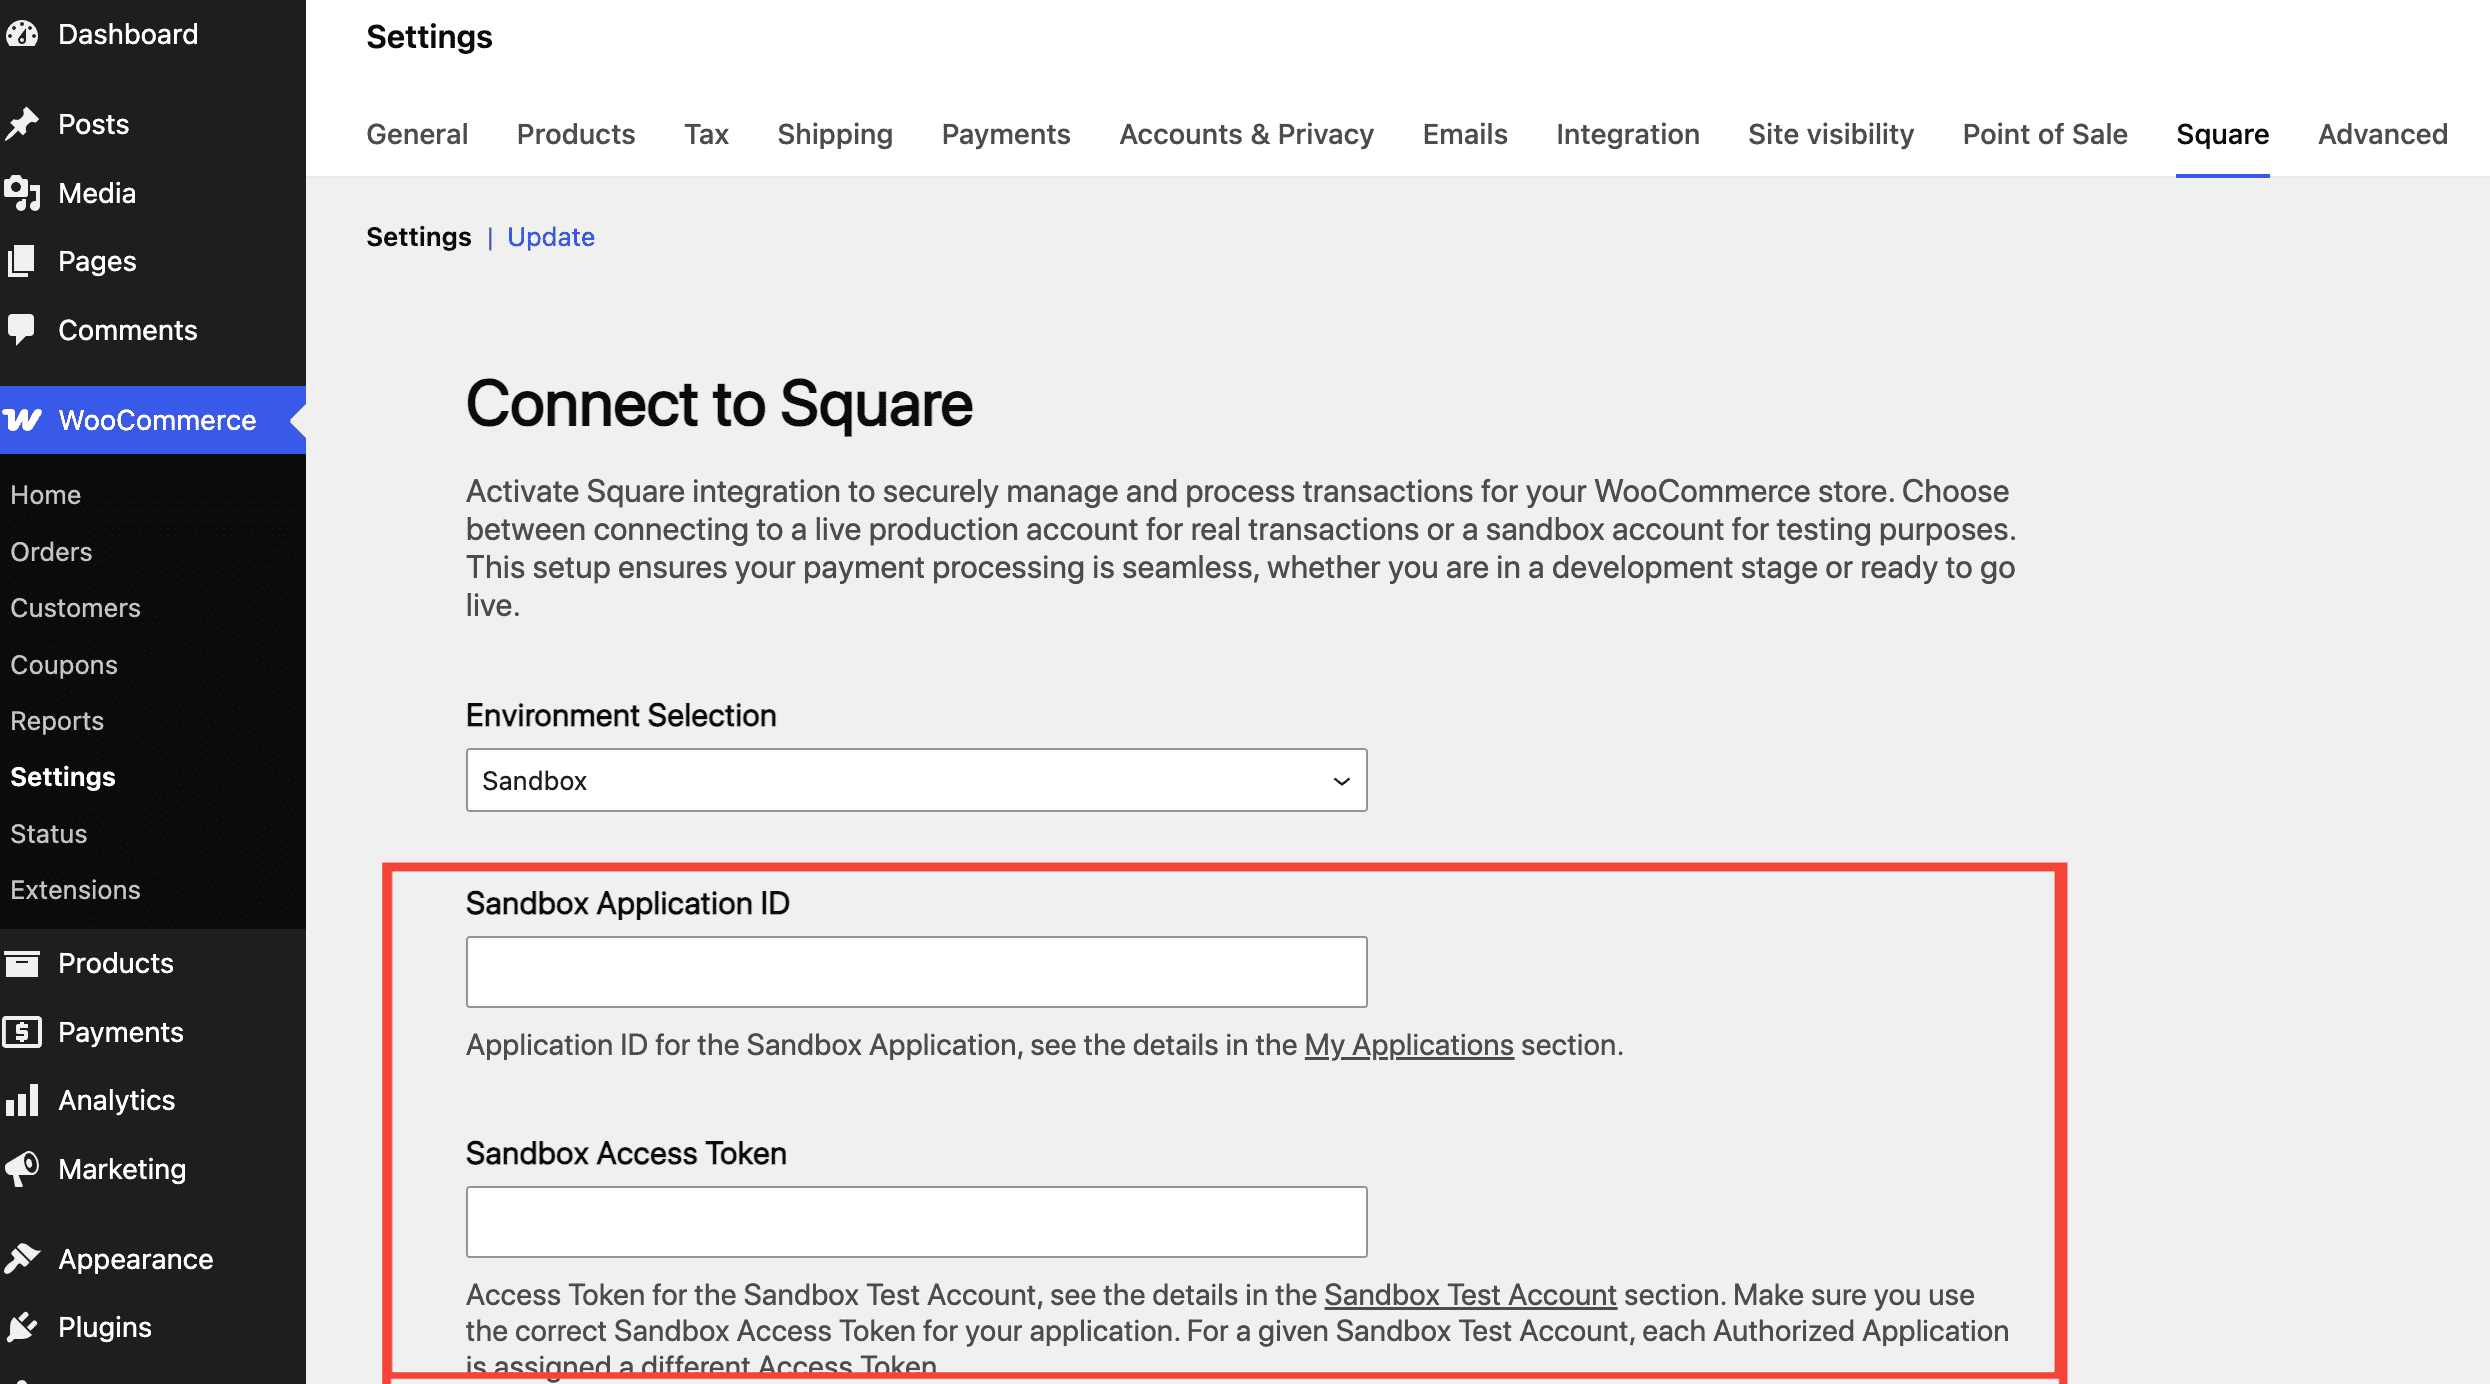
Task: Follow the Sandbox Test Account link
Action: [1469, 1295]
